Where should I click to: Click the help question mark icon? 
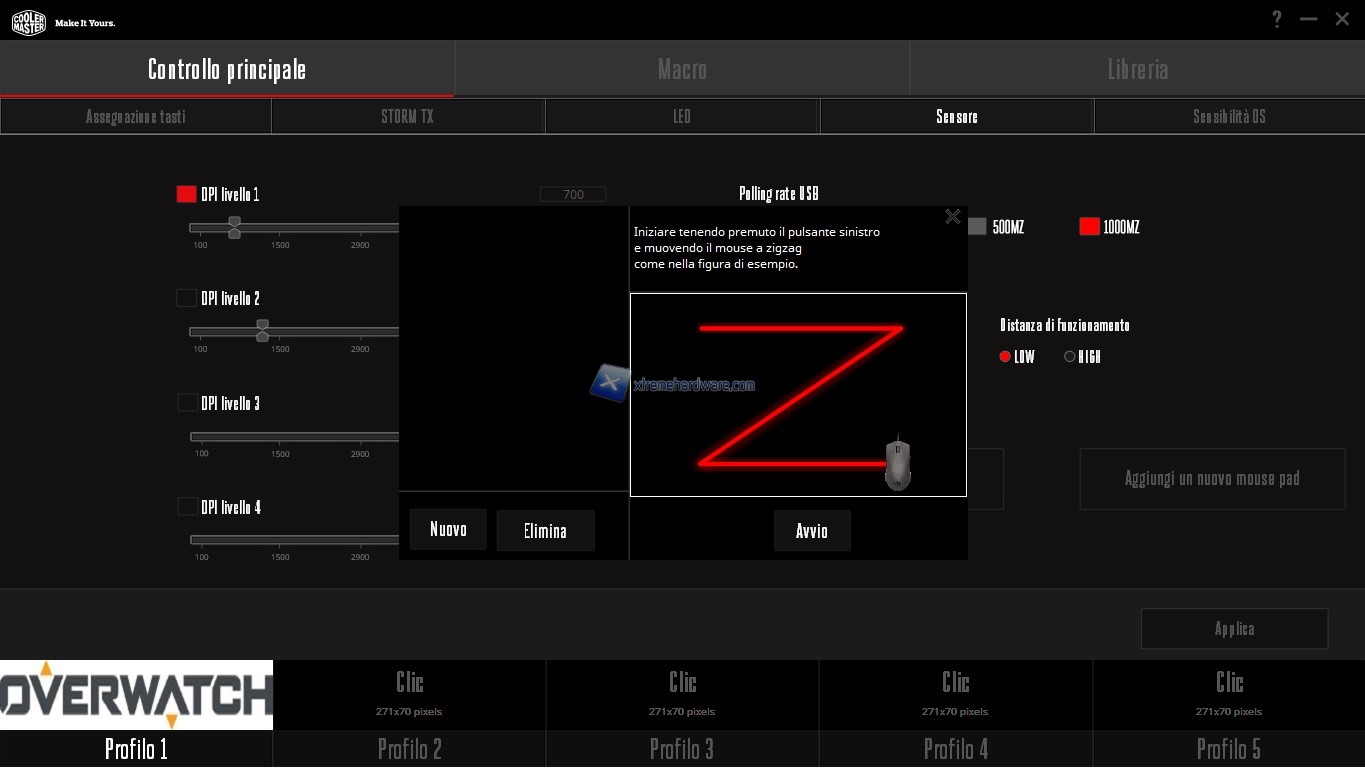point(1277,20)
